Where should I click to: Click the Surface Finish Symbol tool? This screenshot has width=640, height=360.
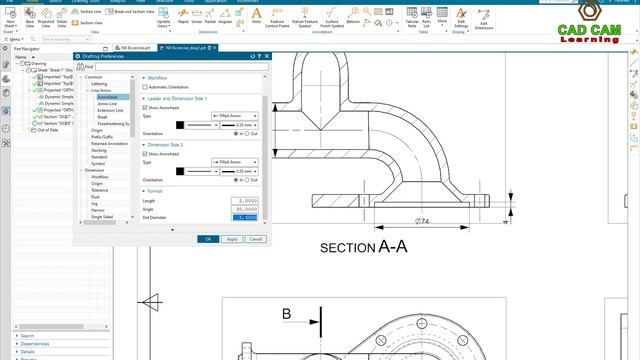(x=331, y=18)
